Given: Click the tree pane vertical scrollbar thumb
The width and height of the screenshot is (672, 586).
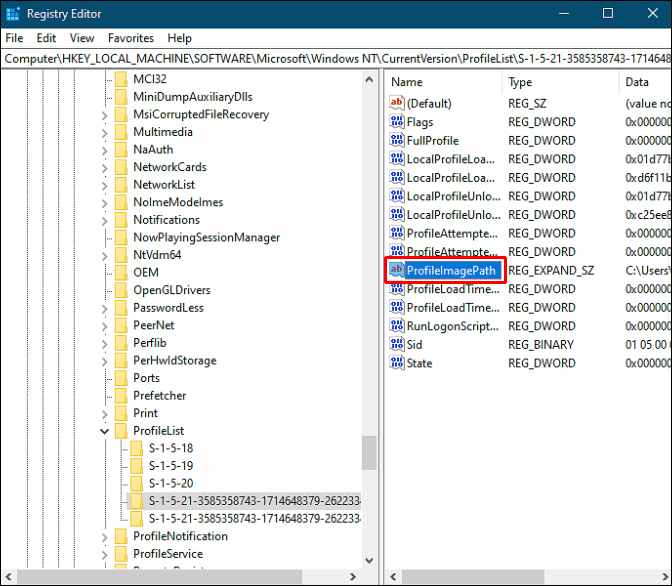Looking at the screenshot, I should (x=369, y=453).
